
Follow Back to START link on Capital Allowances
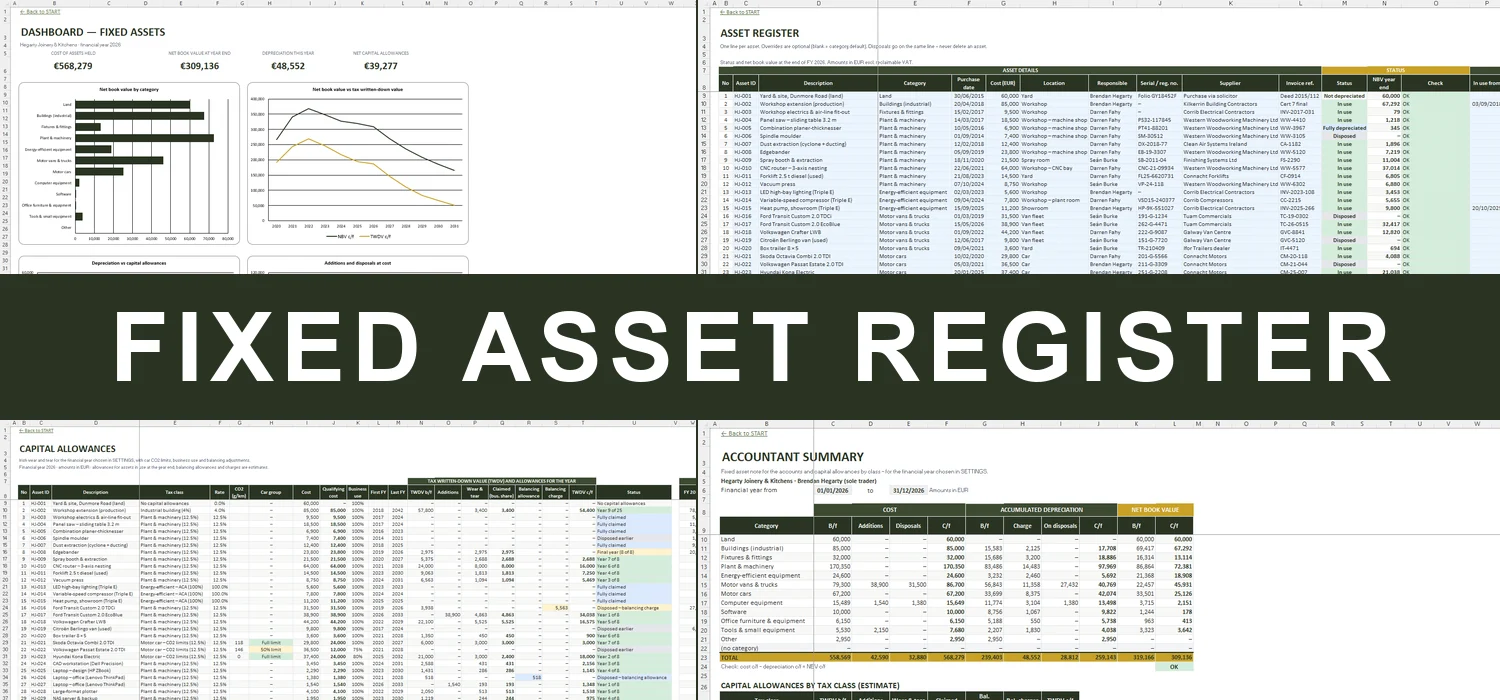point(38,431)
